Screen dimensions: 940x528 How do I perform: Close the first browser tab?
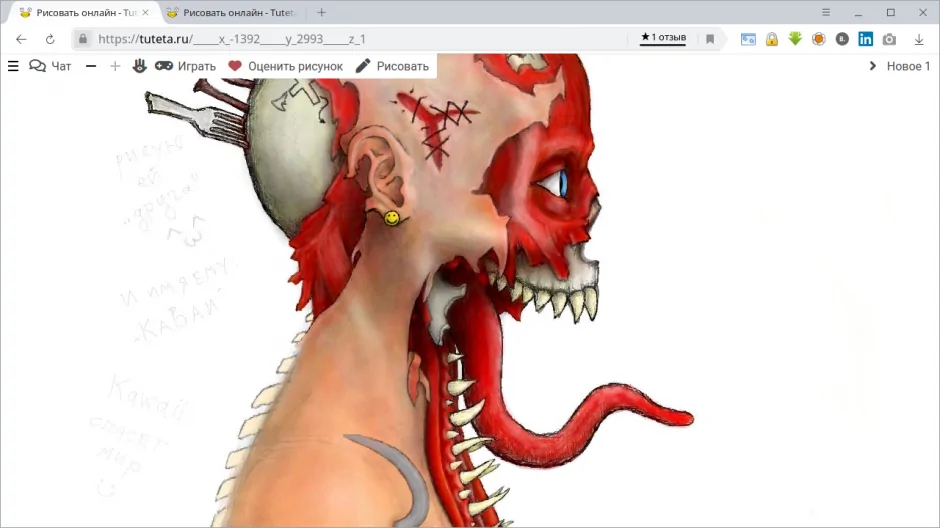[x=146, y=13]
